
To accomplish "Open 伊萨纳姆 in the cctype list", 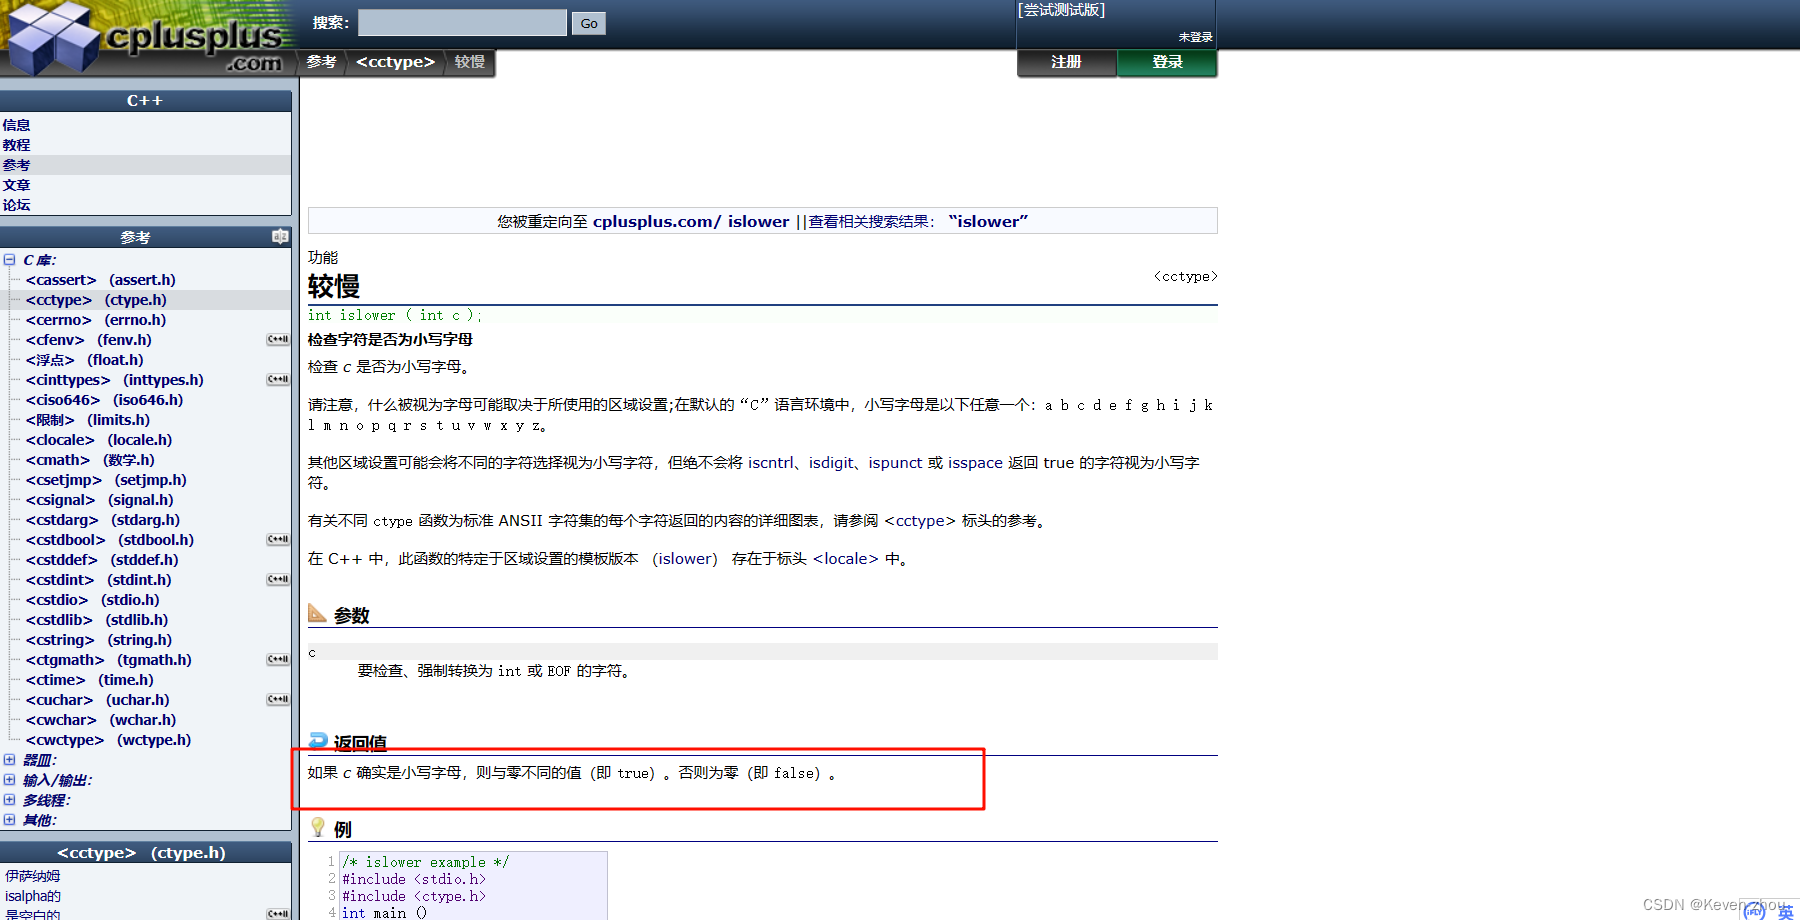I will pos(33,876).
